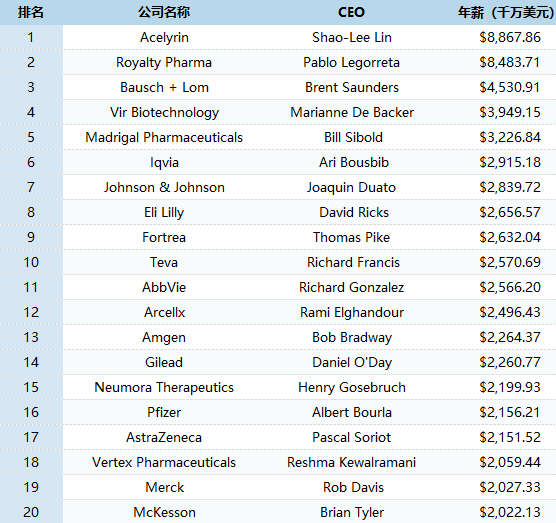Select the Neumora Therapeutics cell
The height and width of the screenshot is (523, 556).
(164, 388)
